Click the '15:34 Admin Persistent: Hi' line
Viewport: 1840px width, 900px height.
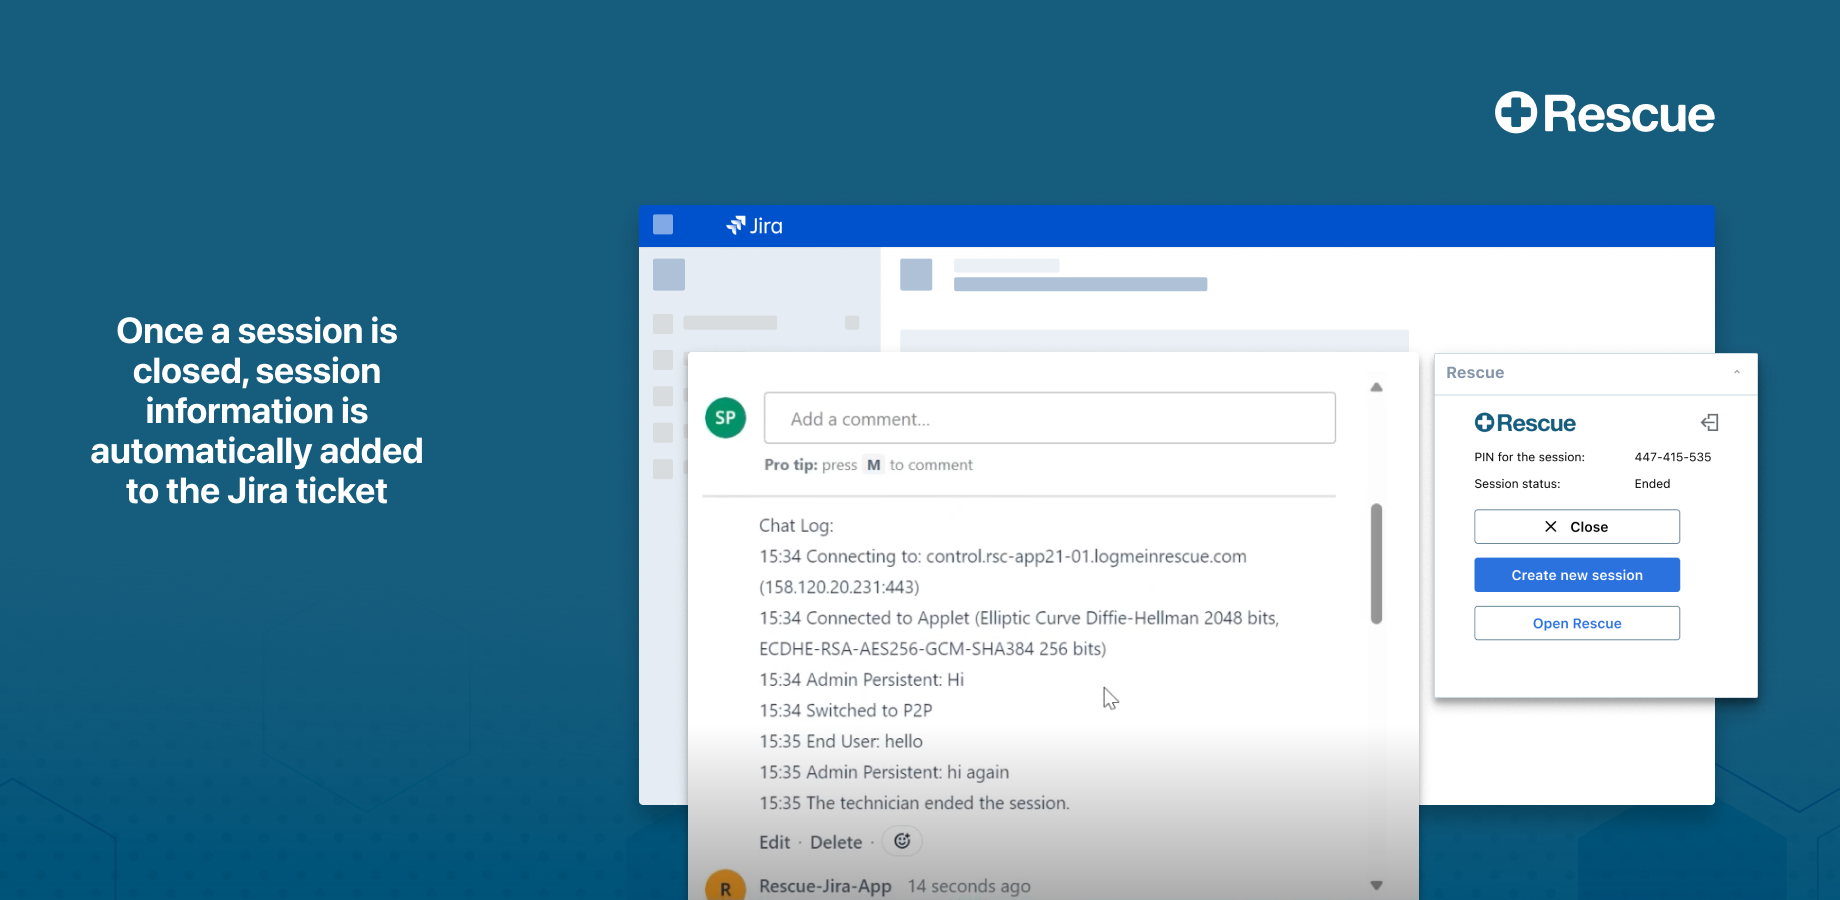(x=861, y=679)
